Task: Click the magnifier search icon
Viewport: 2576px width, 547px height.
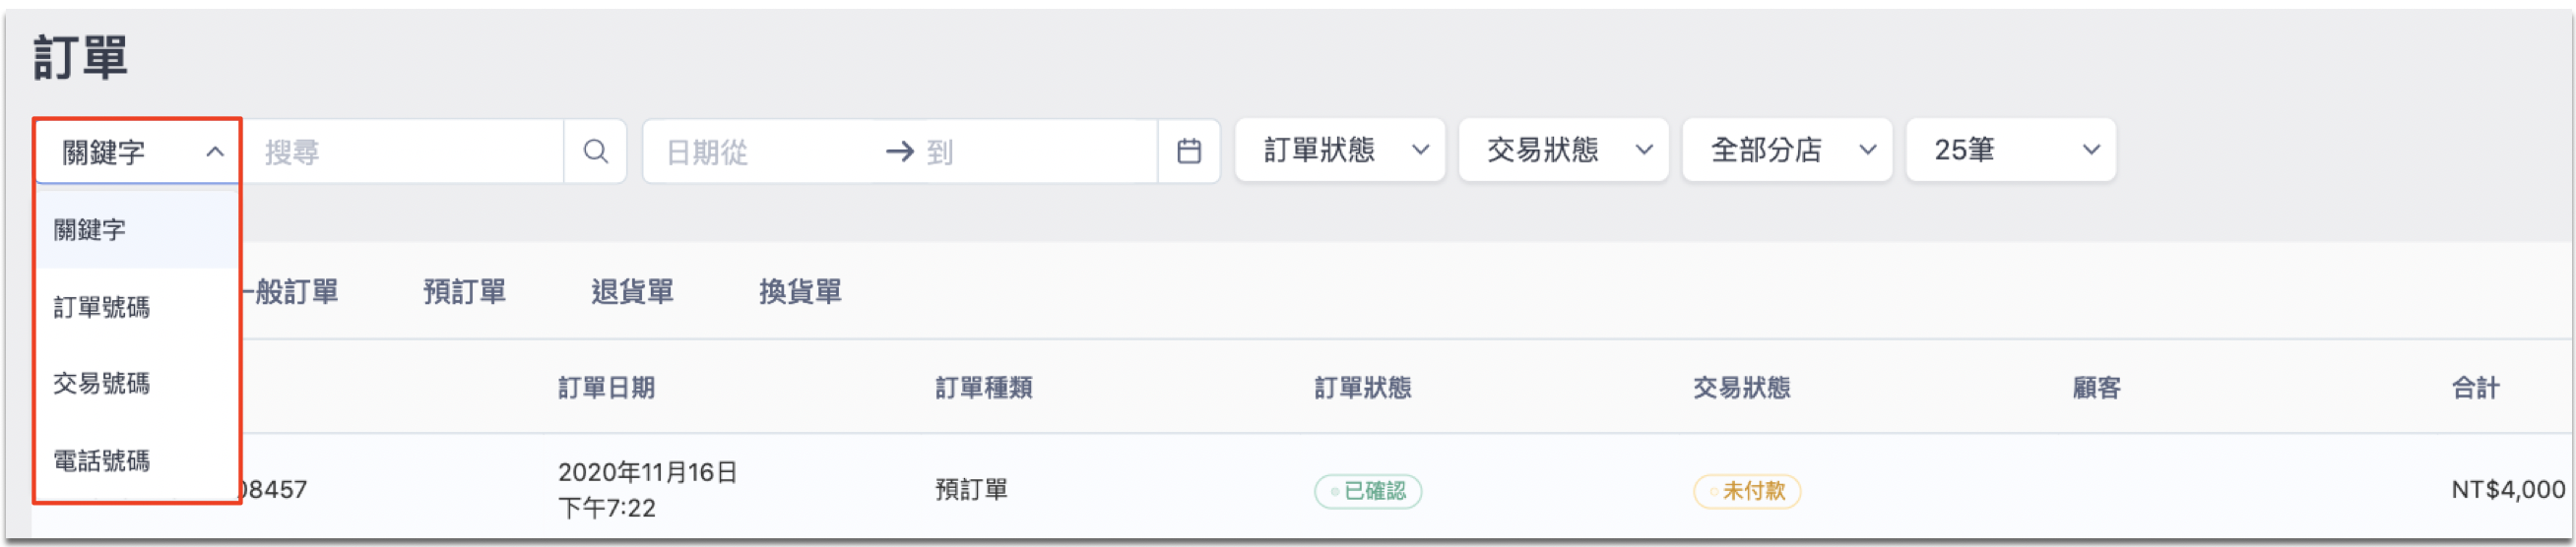Action: pyautogui.click(x=595, y=151)
